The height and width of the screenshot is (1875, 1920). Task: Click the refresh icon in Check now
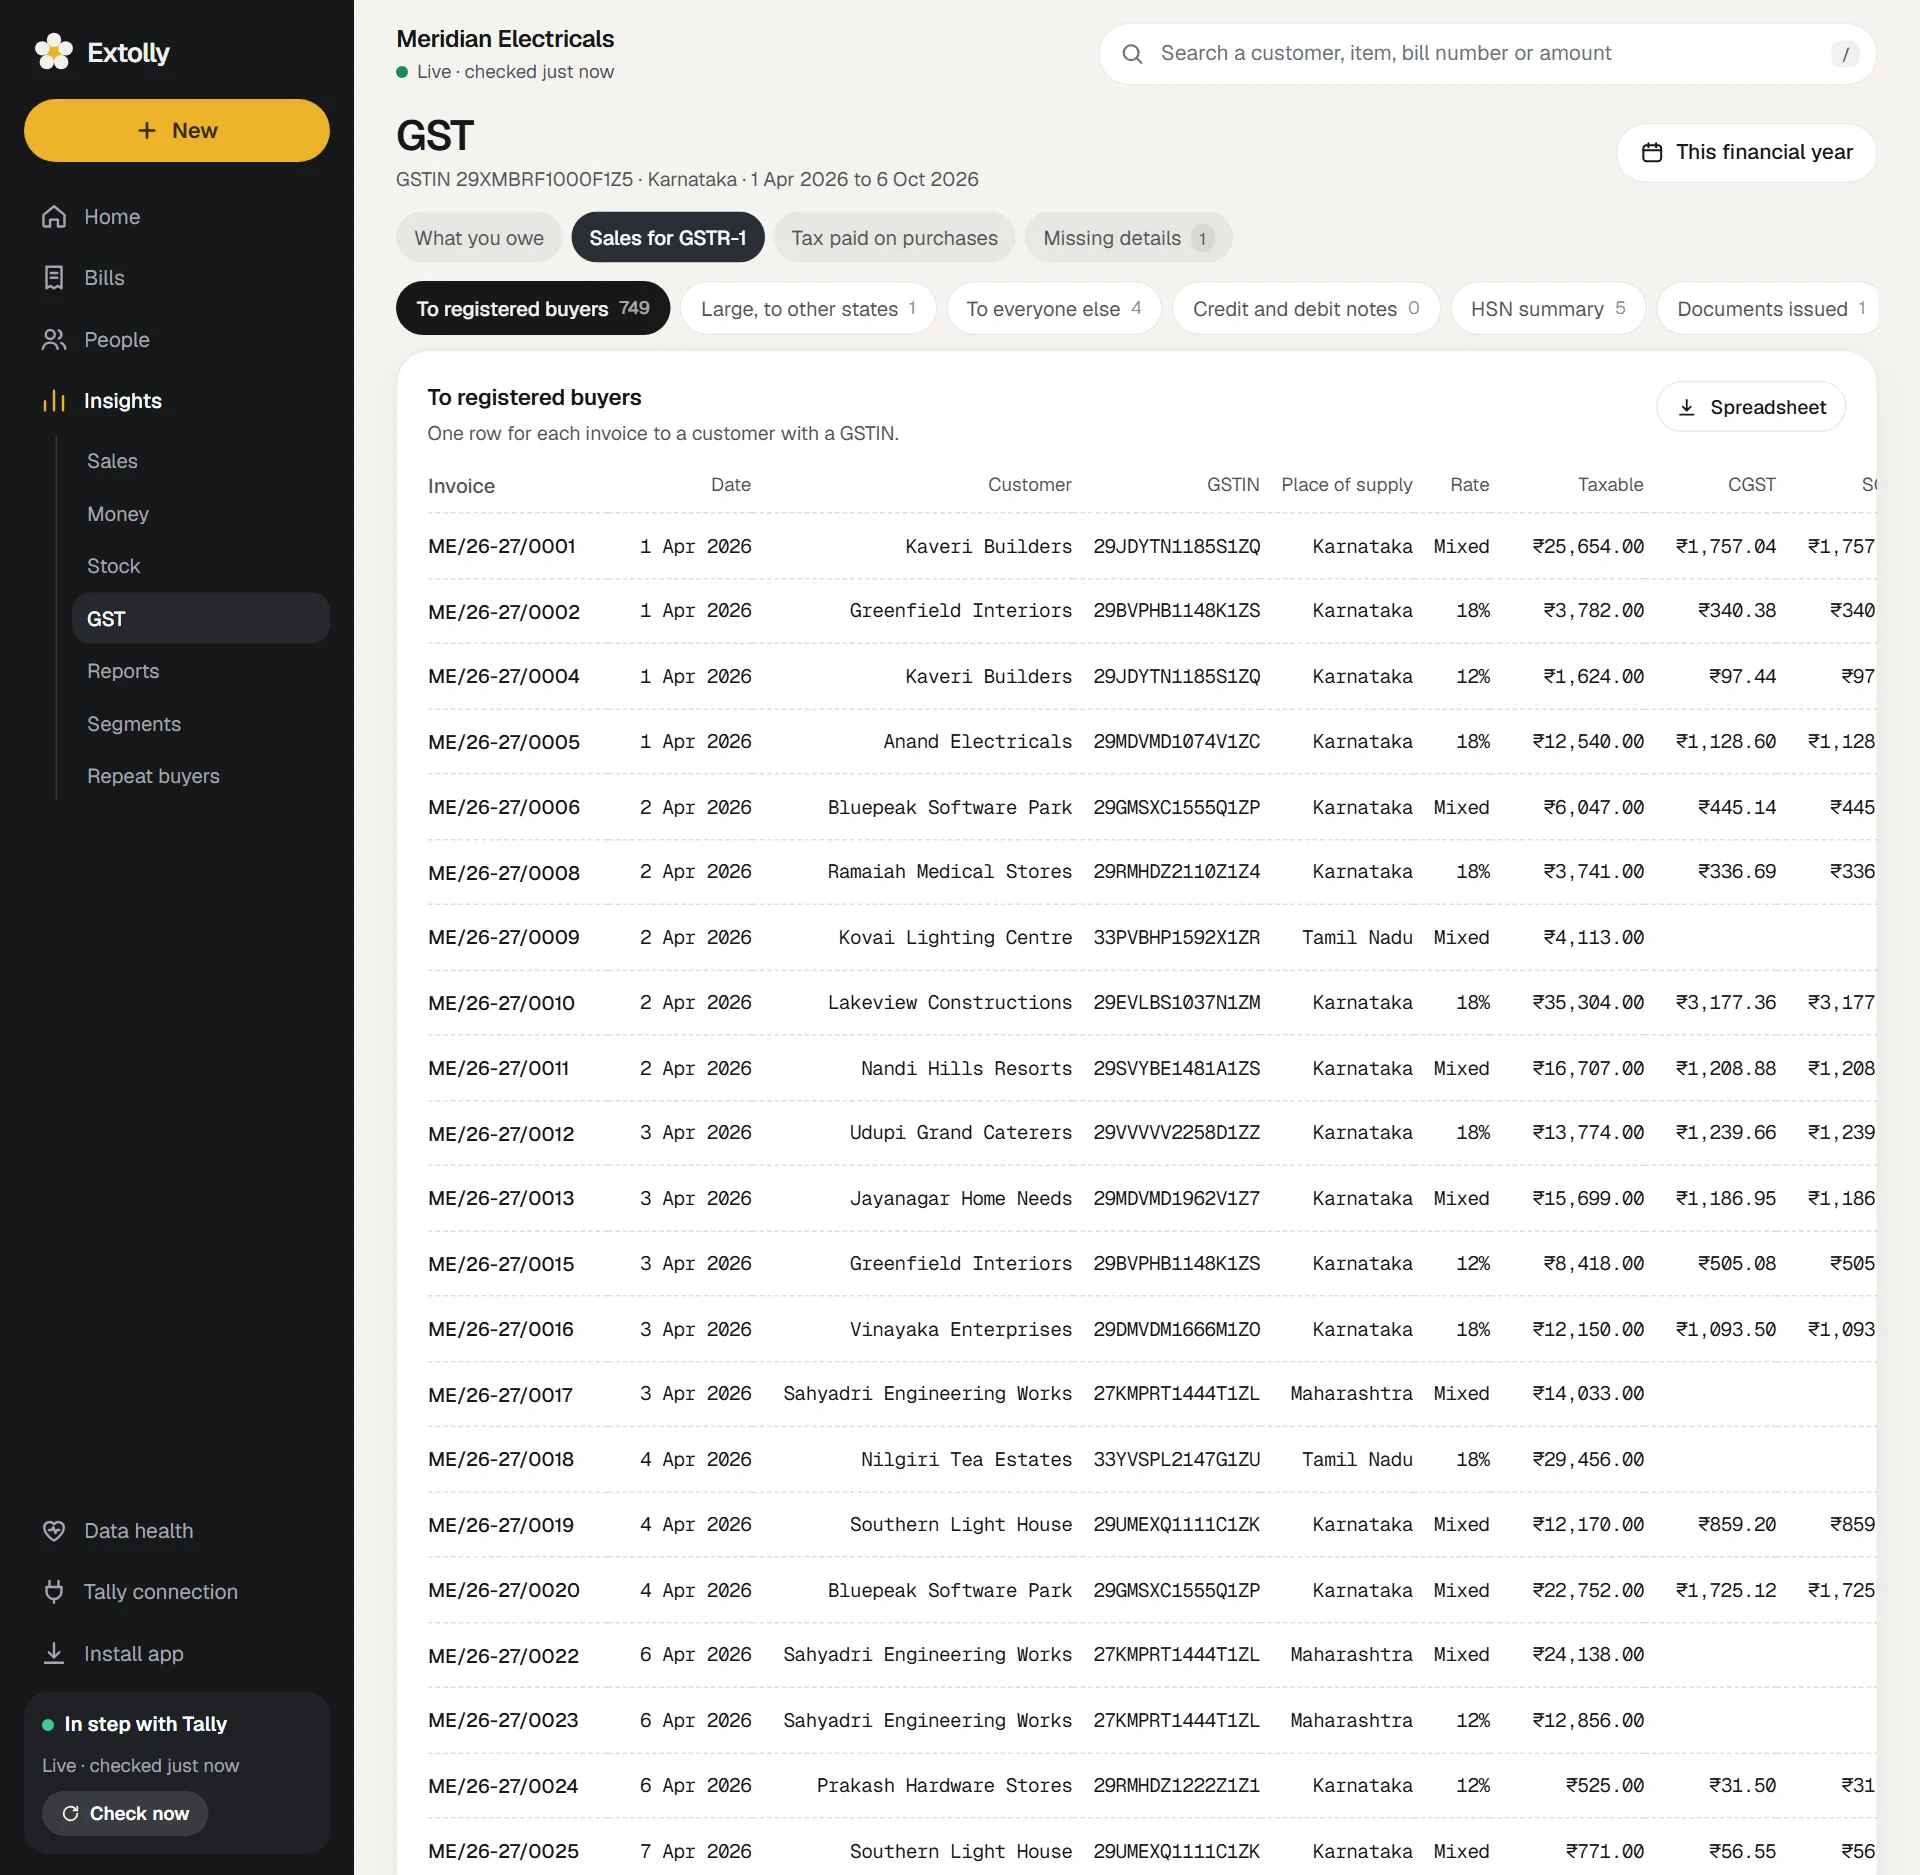(71, 1814)
